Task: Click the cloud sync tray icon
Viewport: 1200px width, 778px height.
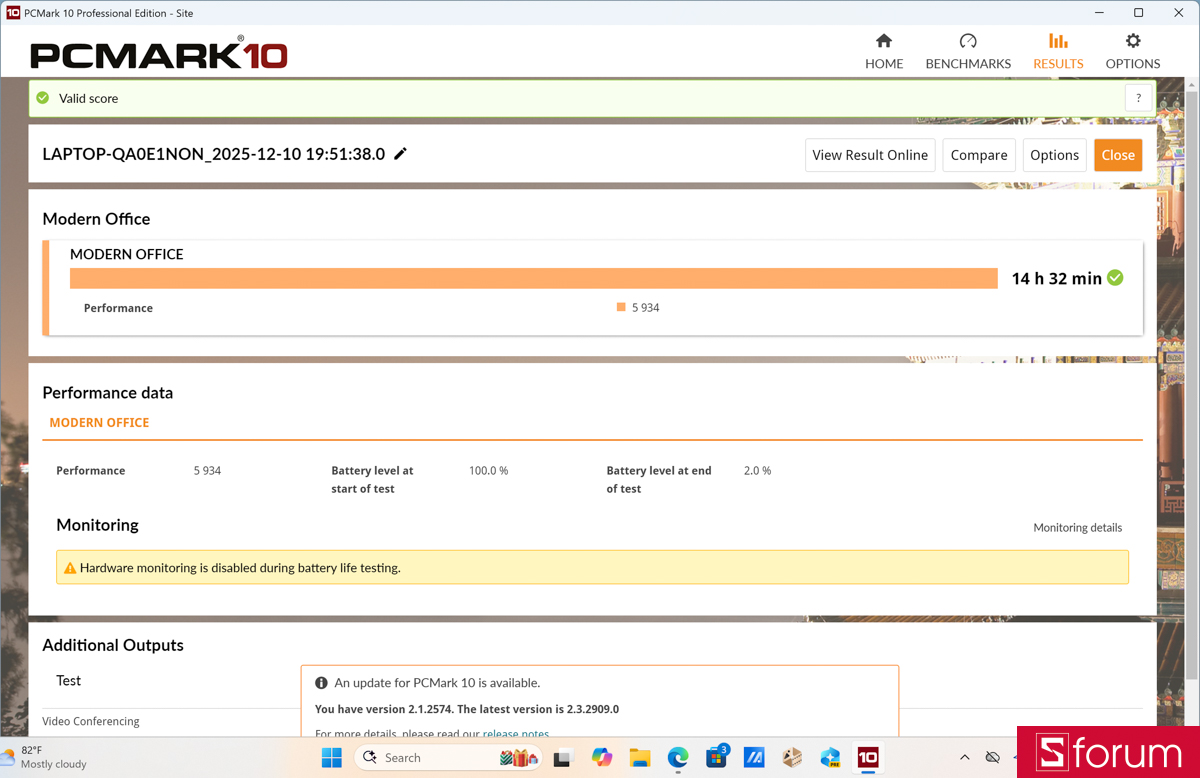Action: [x=992, y=758]
